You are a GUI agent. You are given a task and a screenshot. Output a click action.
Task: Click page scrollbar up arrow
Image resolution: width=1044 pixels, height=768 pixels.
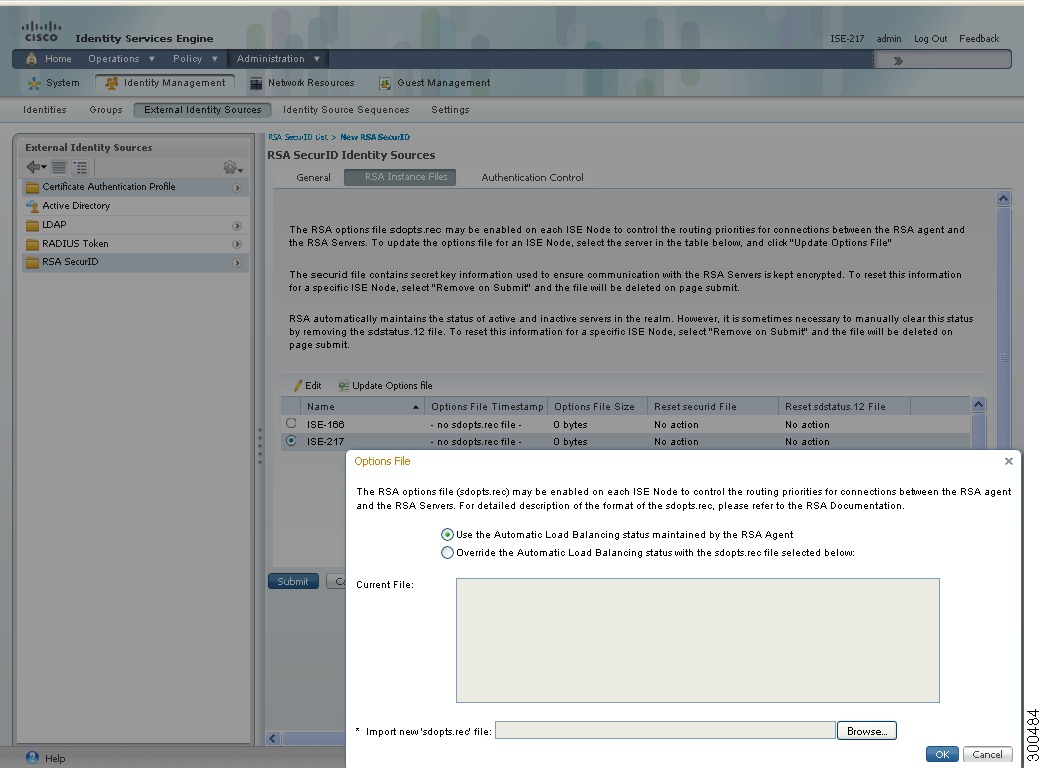tap(1003, 198)
